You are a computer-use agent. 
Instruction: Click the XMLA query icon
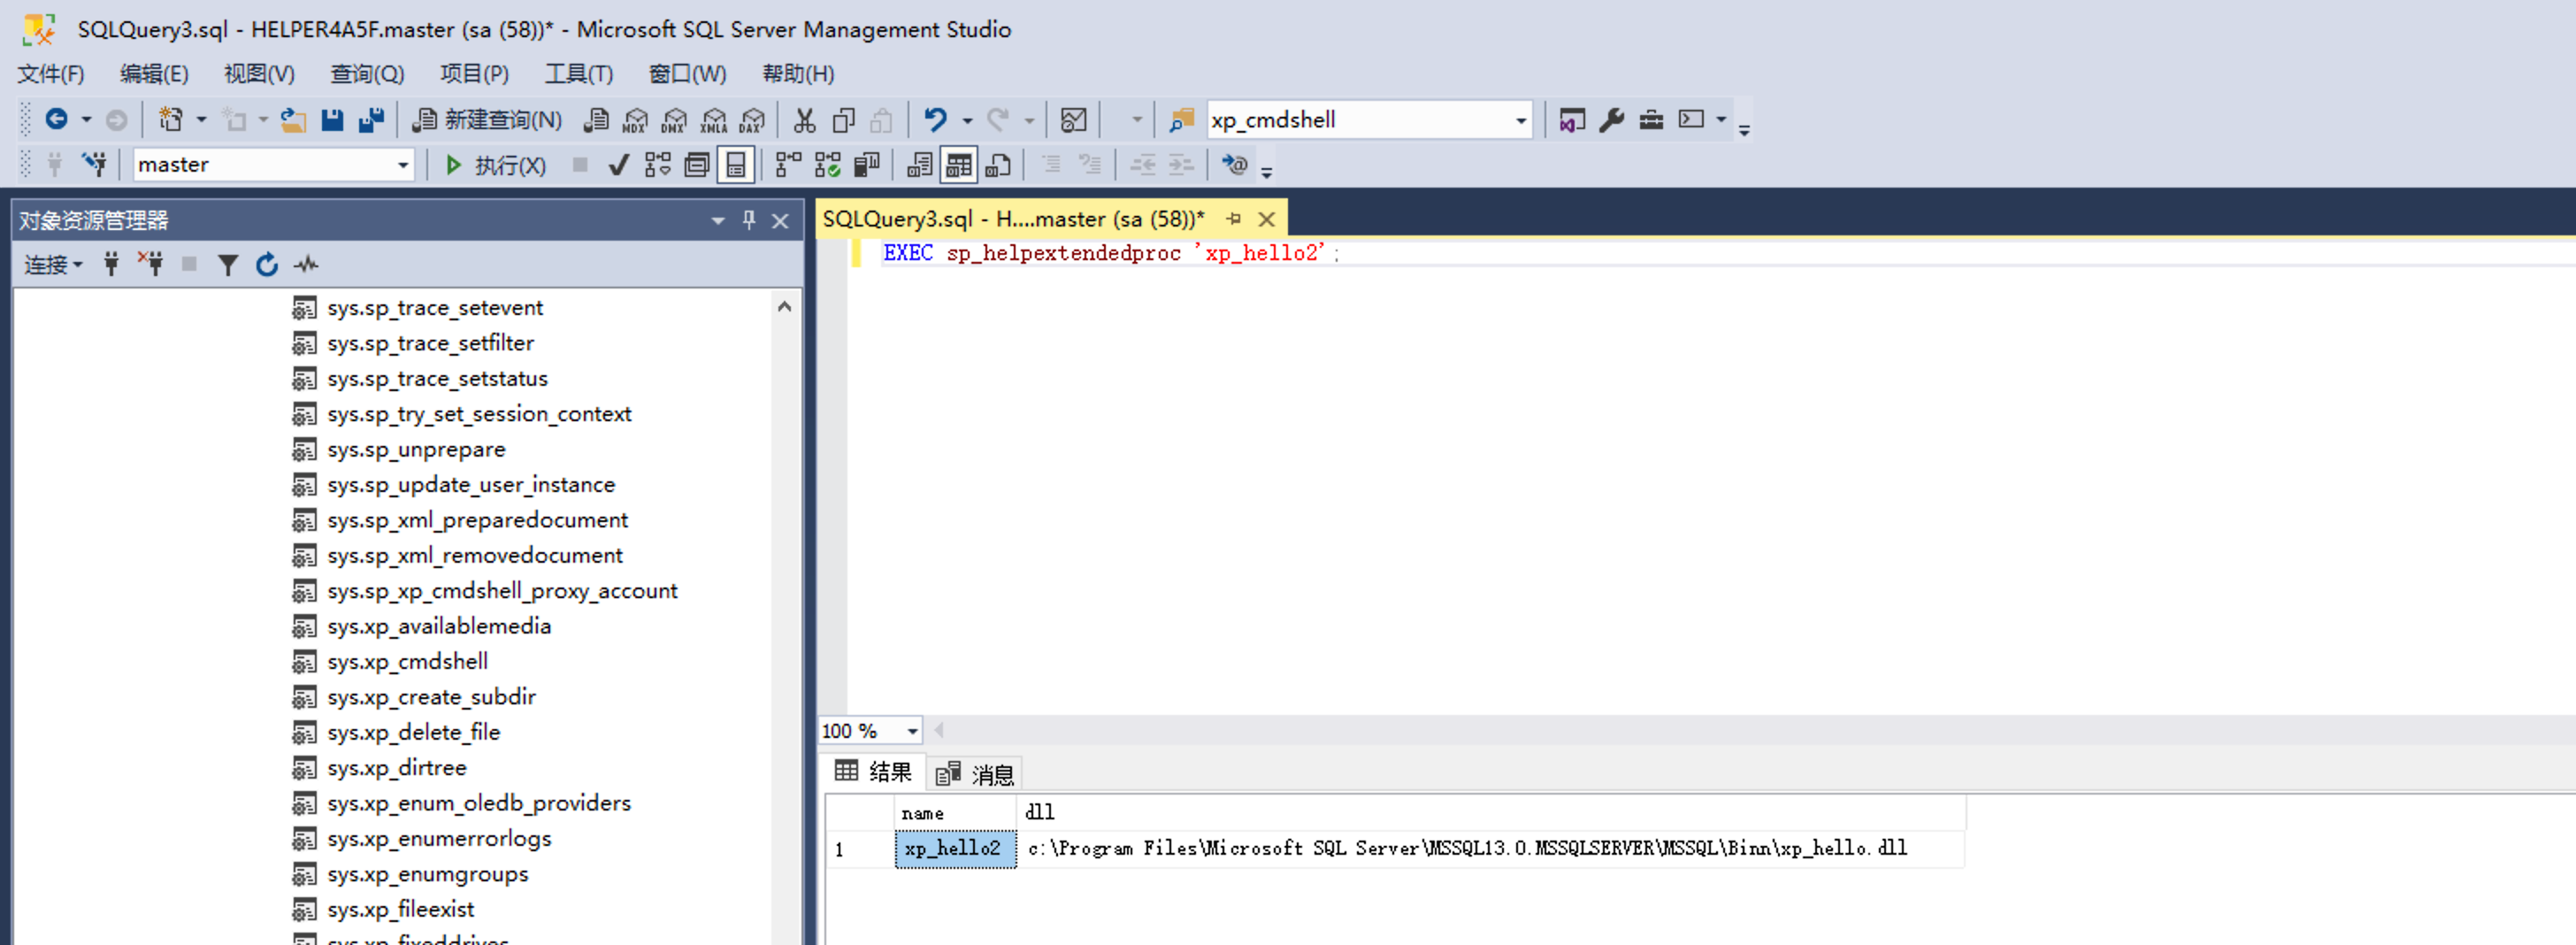(714, 120)
